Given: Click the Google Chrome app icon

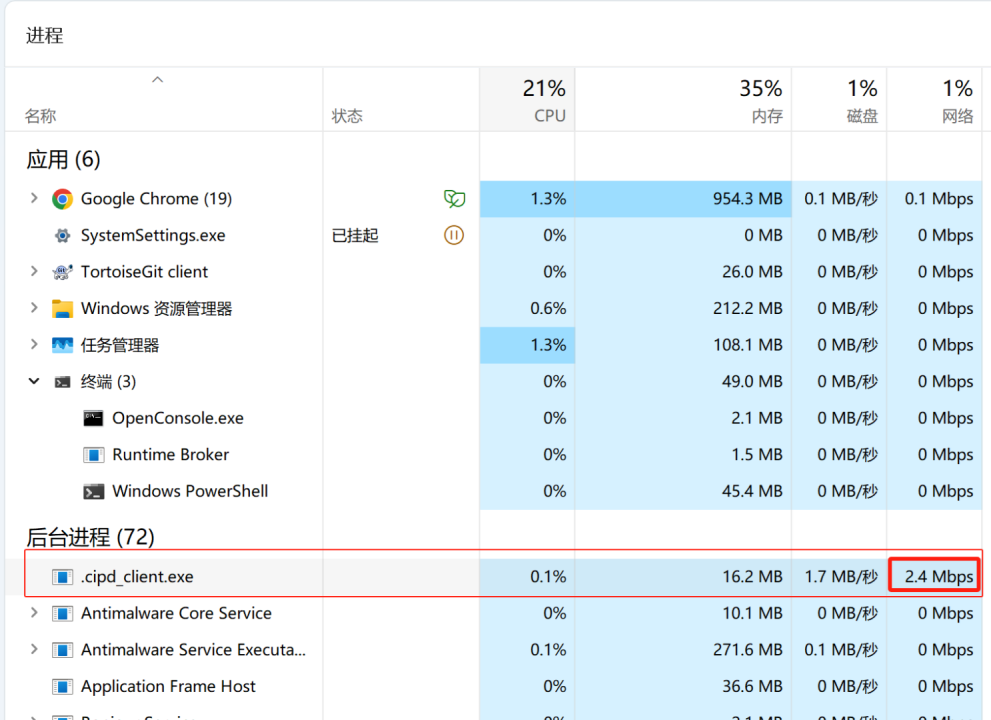Looking at the screenshot, I should (x=62, y=199).
